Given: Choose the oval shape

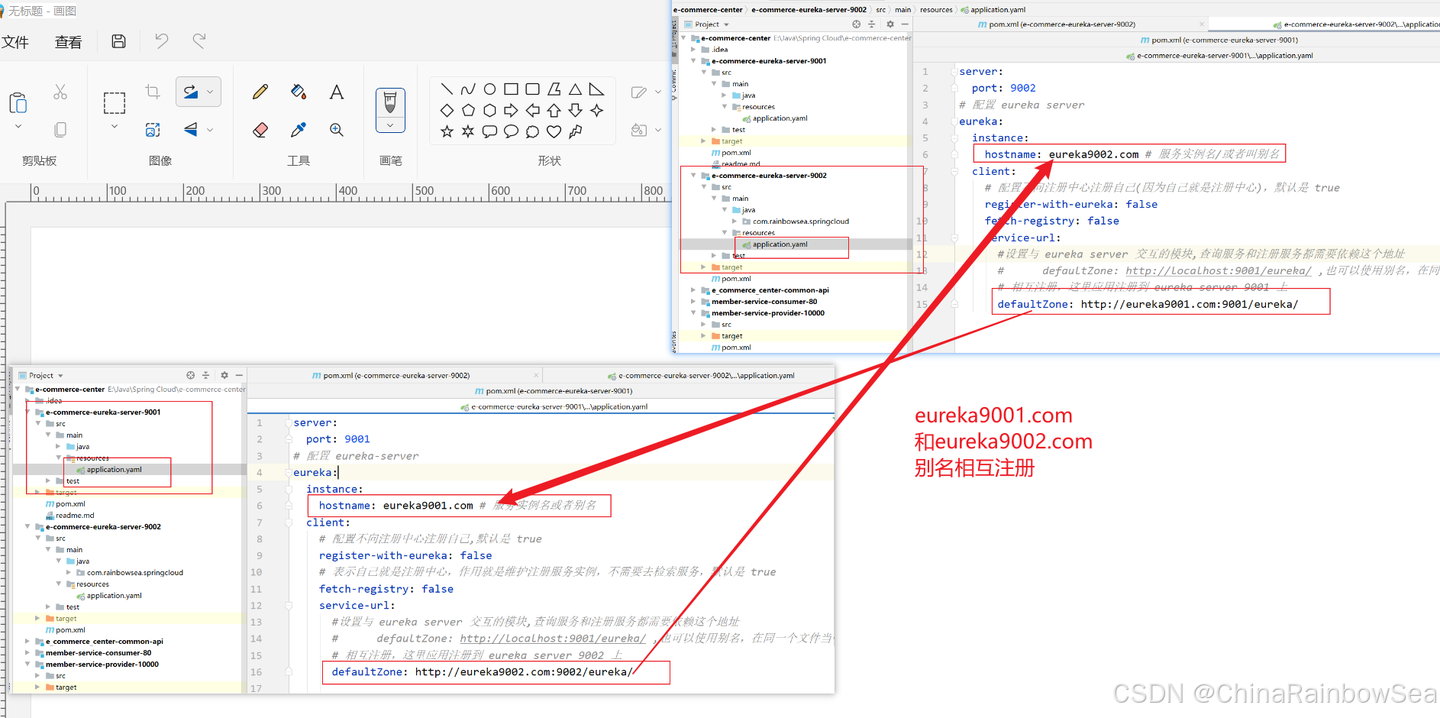Looking at the screenshot, I should point(490,89).
